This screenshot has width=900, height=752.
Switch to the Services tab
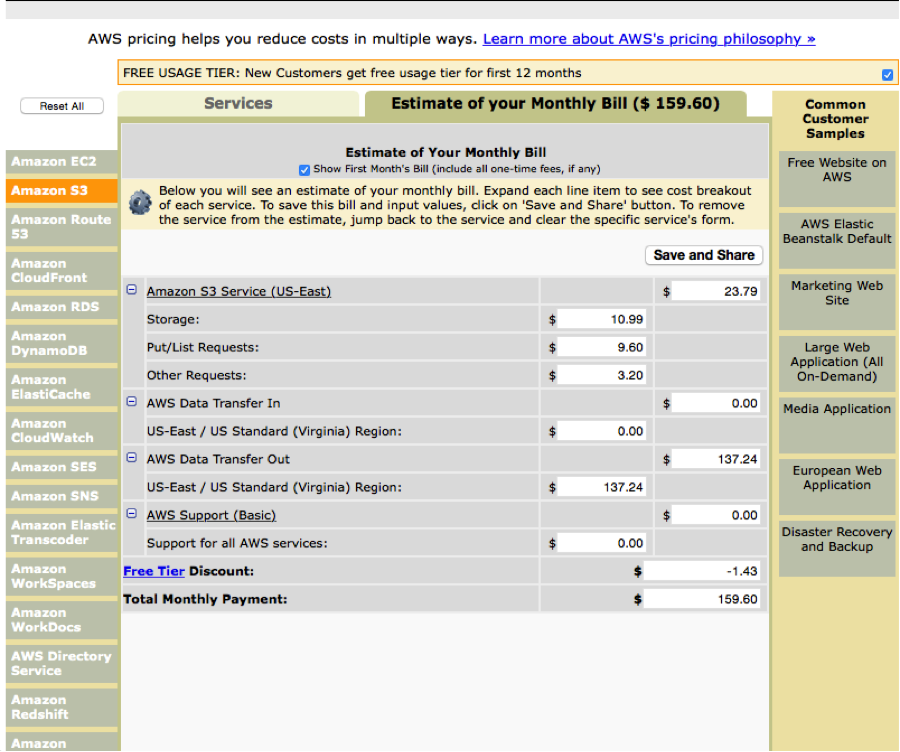pyautogui.click(x=238, y=104)
